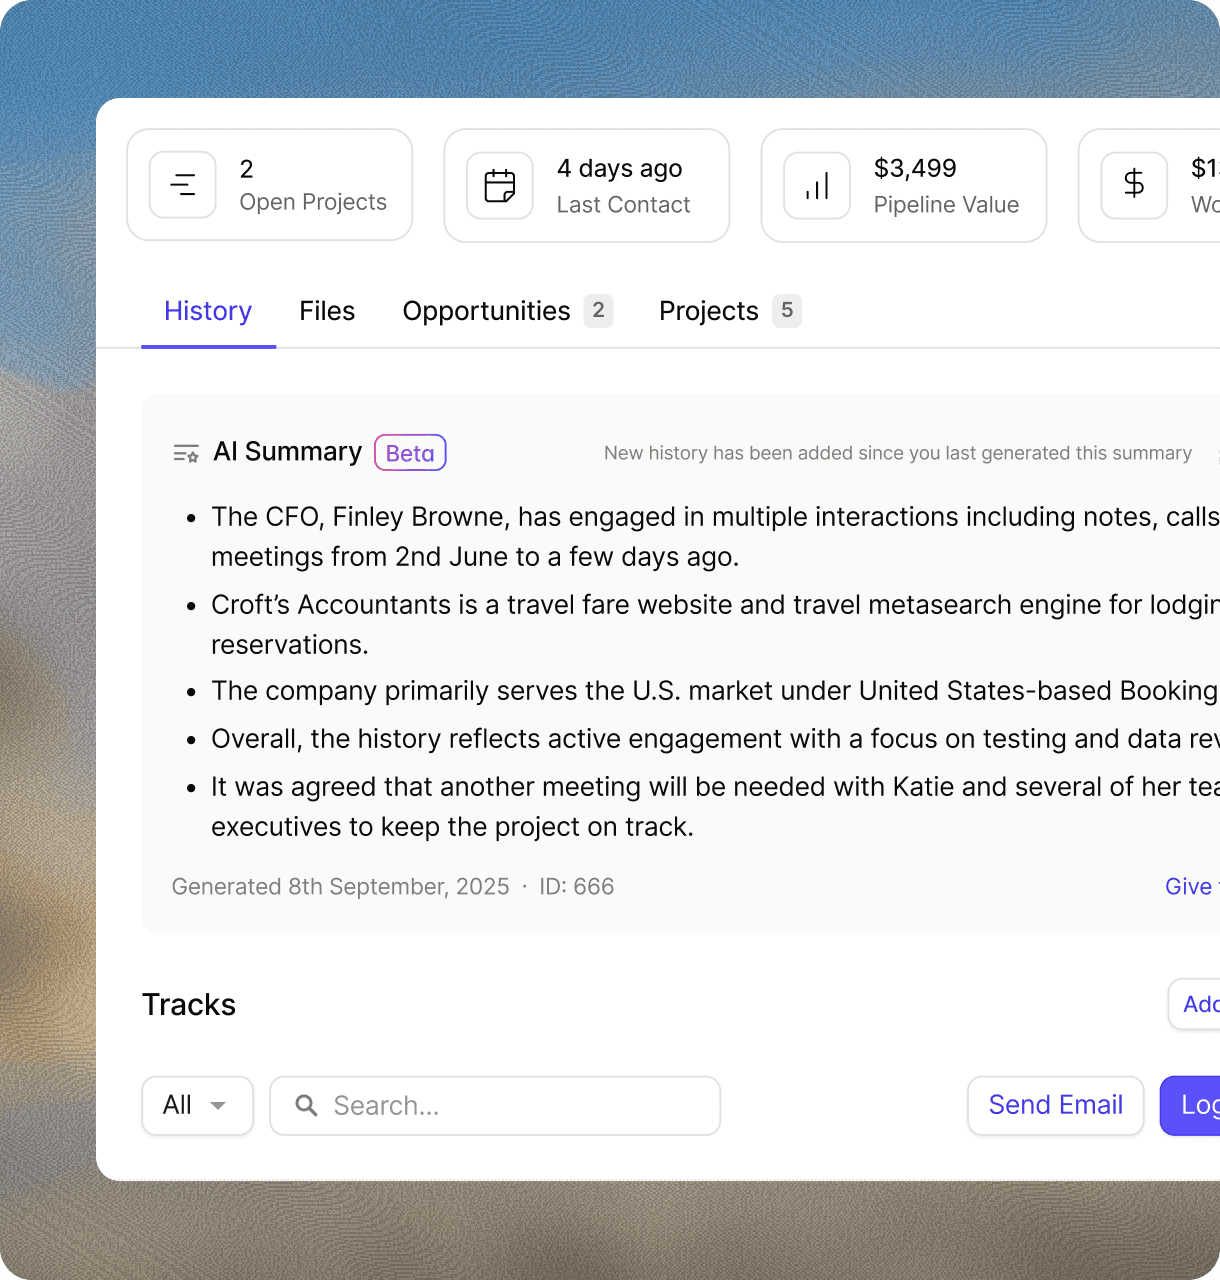
Task: Click the search magnifier icon in Tracks
Action: pyautogui.click(x=307, y=1105)
